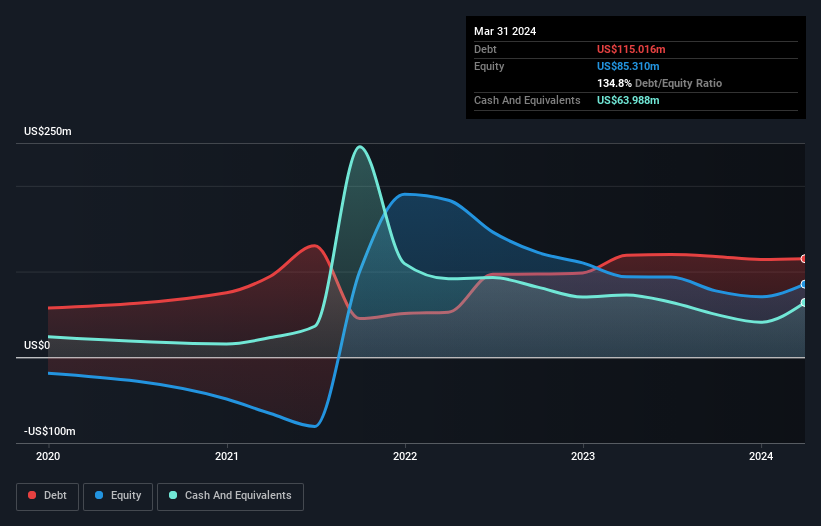
Task: Click the blue Equity end-point marker
Action: [x=804, y=284]
